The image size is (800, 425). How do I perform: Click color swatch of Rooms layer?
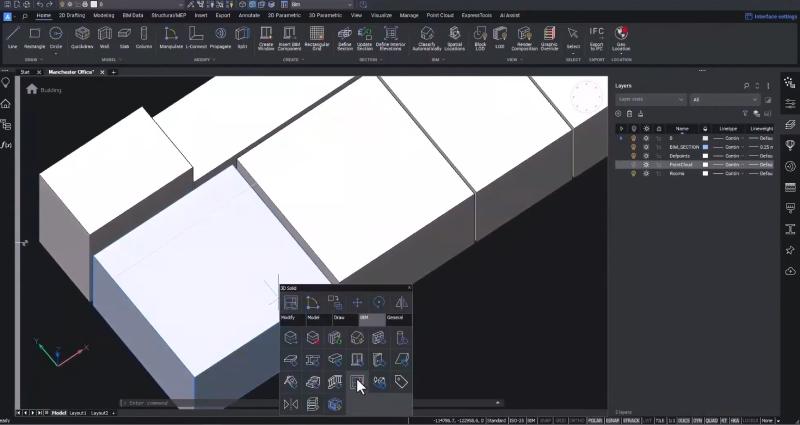[x=706, y=173]
